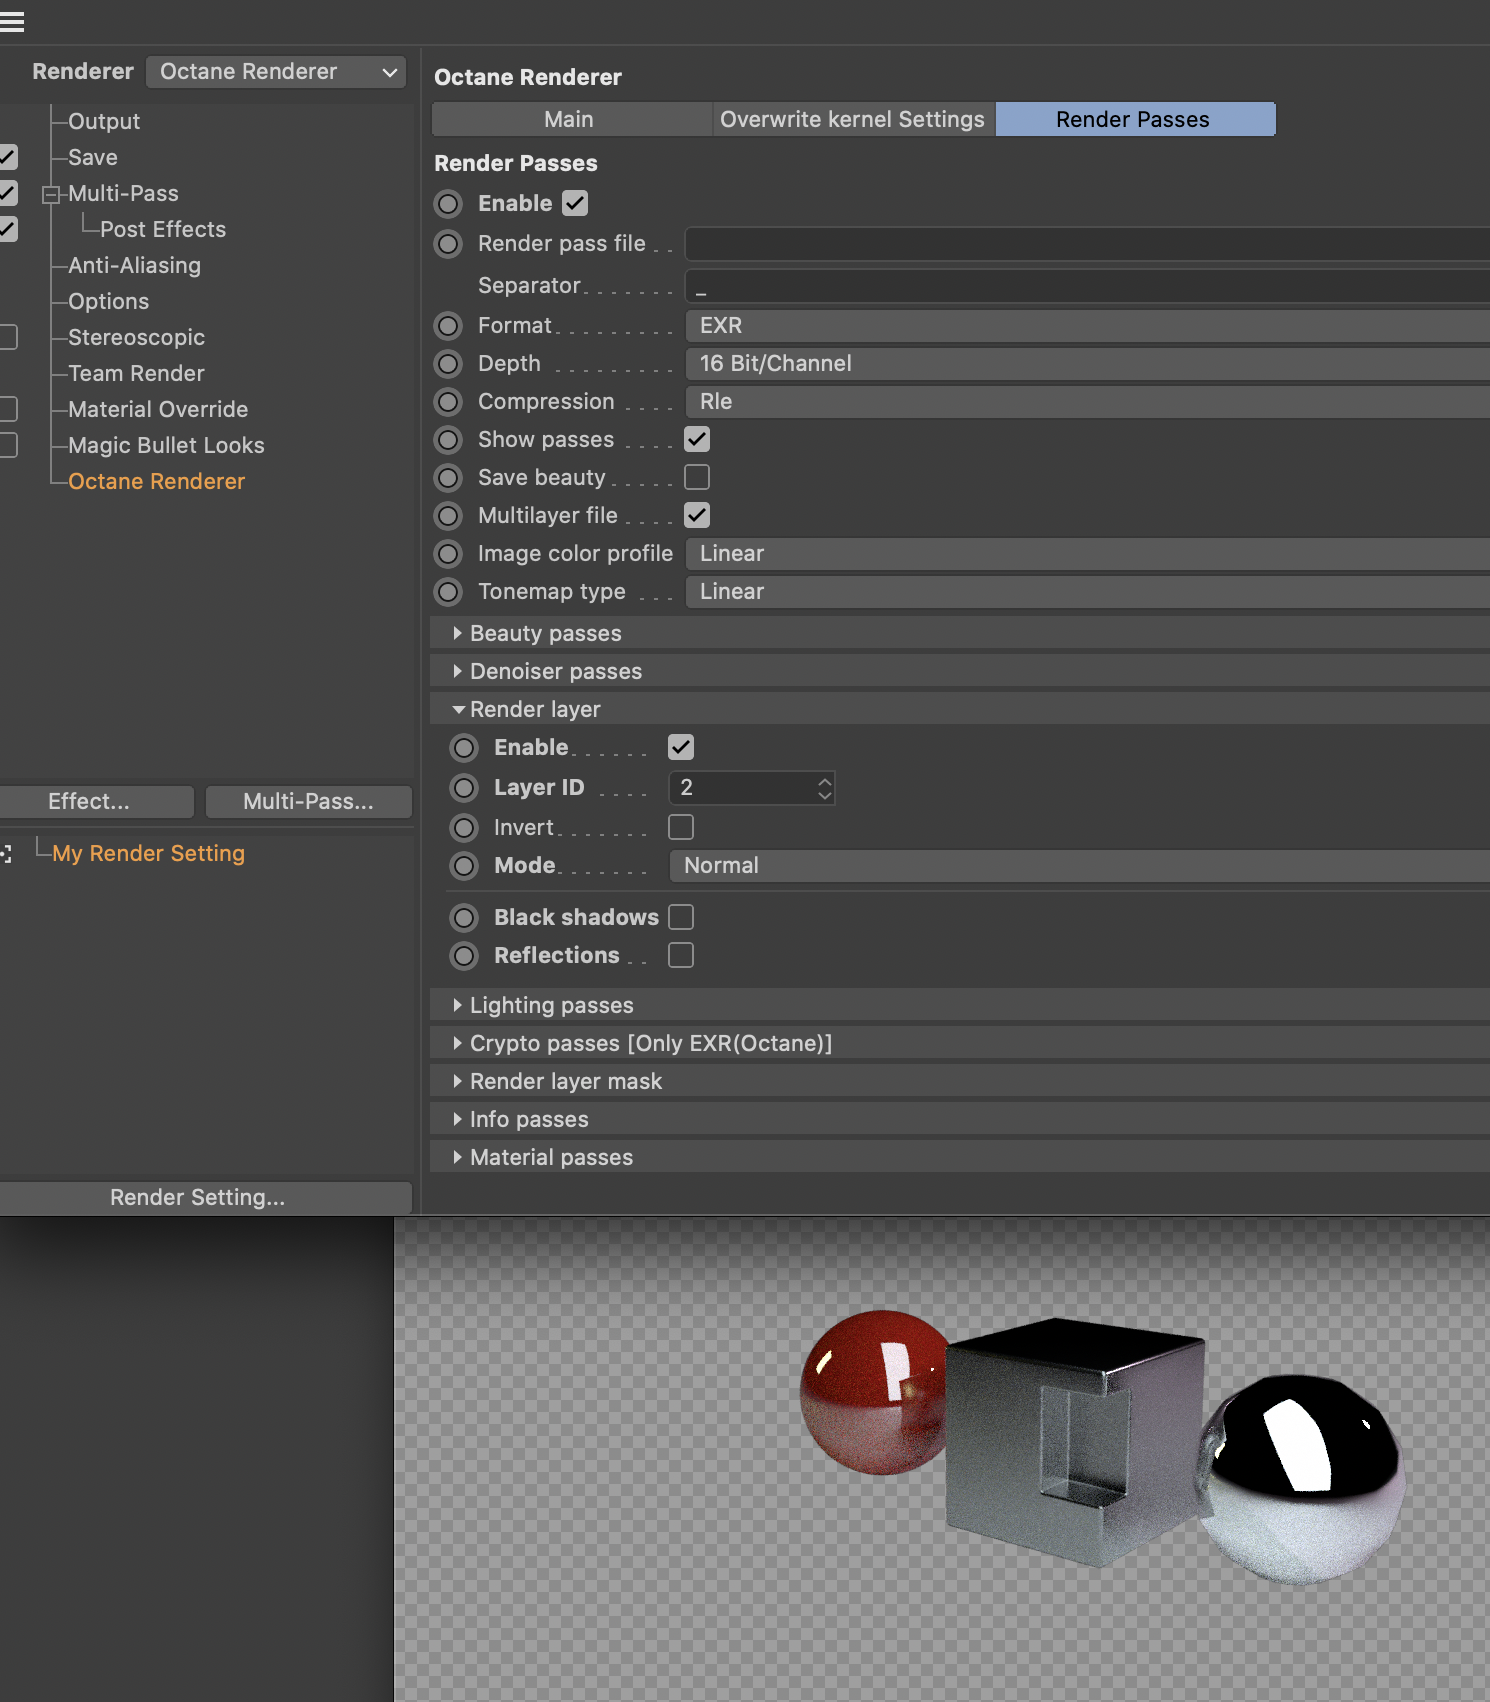Click the keyframe dot beside Render Passes Enable

click(x=449, y=204)
